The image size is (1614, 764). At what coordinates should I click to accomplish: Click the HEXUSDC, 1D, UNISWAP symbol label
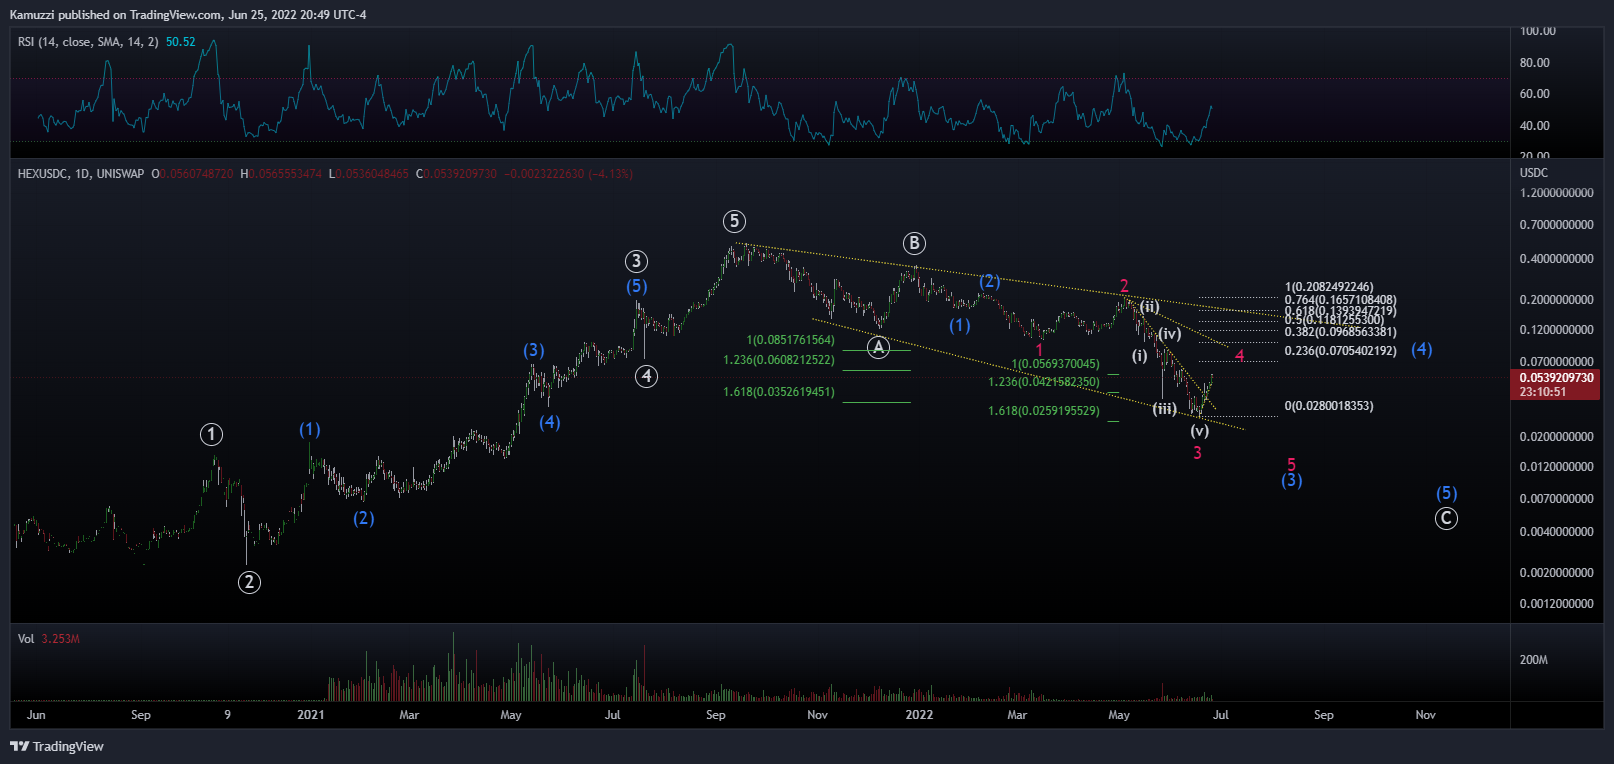tap(81, 174)
